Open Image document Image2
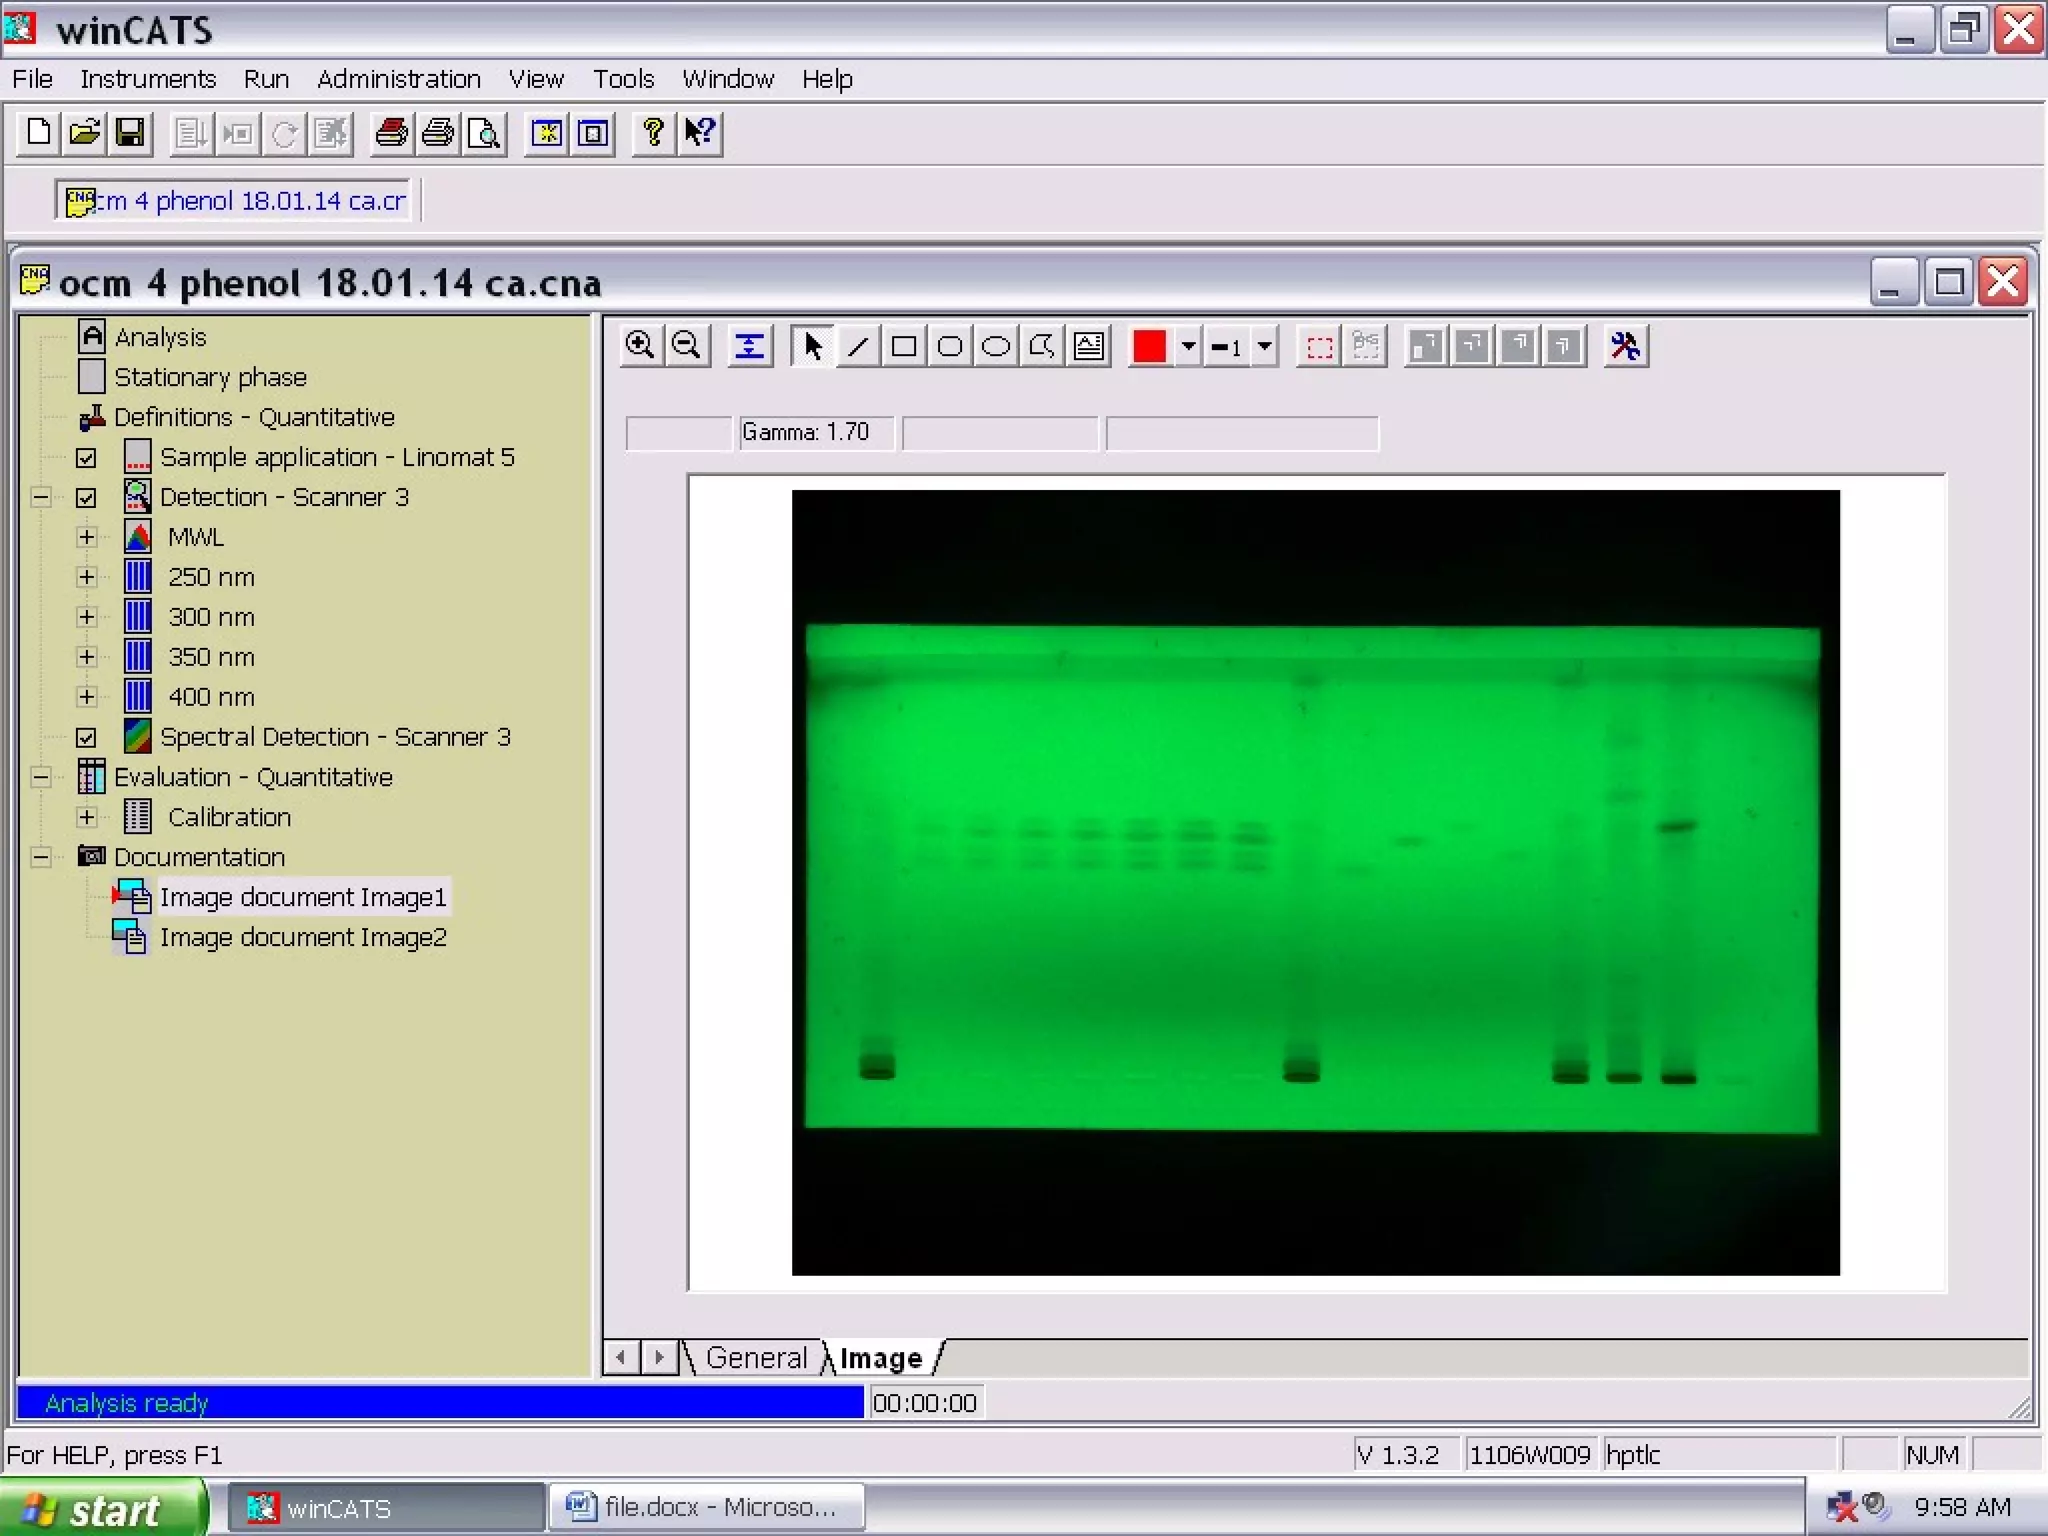This screenshot has height=1536, width=2048. pos(302,937)
